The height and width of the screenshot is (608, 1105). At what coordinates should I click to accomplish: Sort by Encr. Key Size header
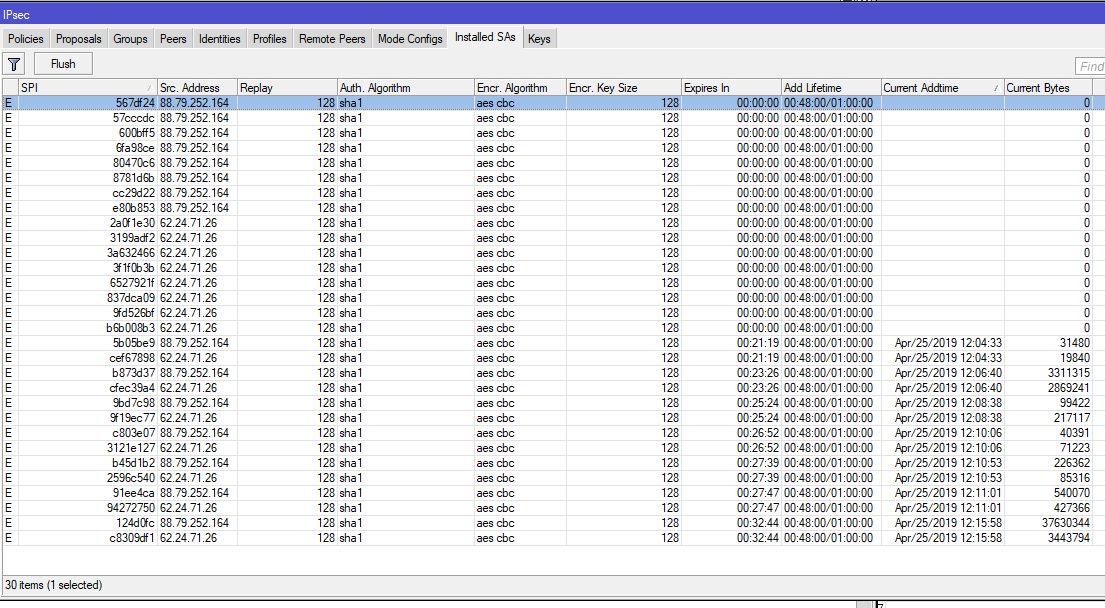(x=624, y=87)
